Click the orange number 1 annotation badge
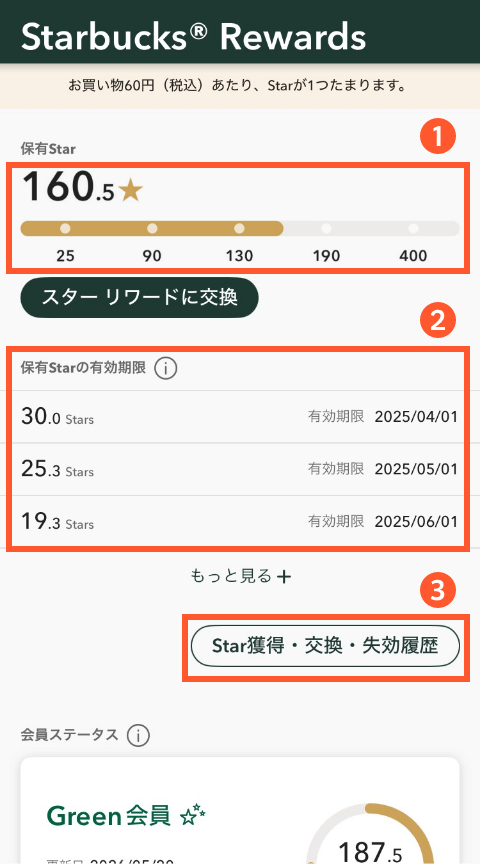Image resolution: width=480 pixels, height=864 pixels. tap(438, 137)
